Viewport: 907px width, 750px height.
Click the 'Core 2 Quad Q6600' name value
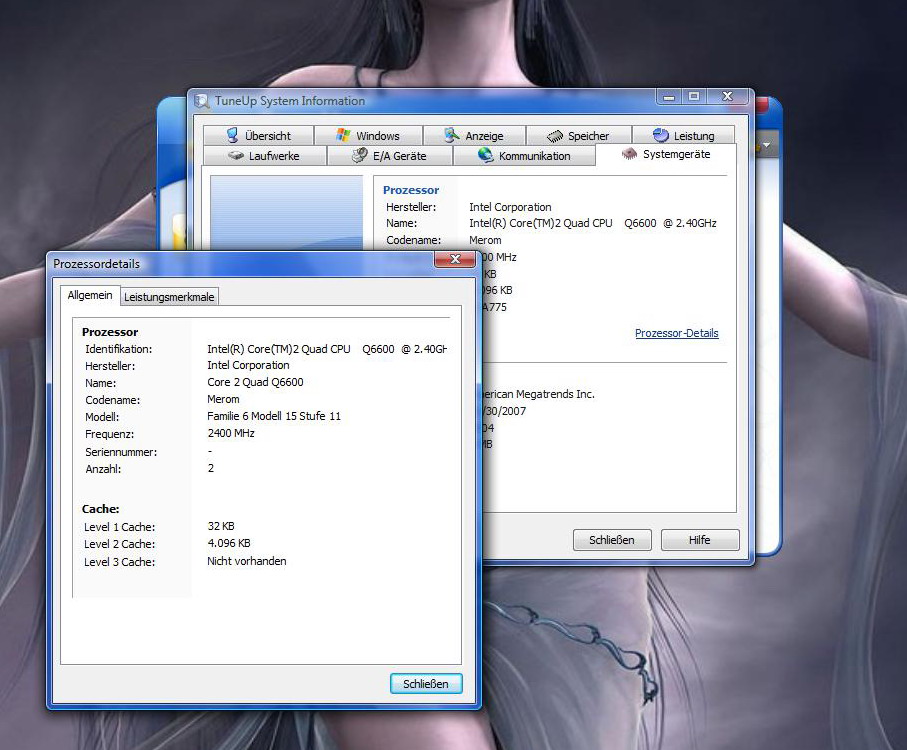255,382
